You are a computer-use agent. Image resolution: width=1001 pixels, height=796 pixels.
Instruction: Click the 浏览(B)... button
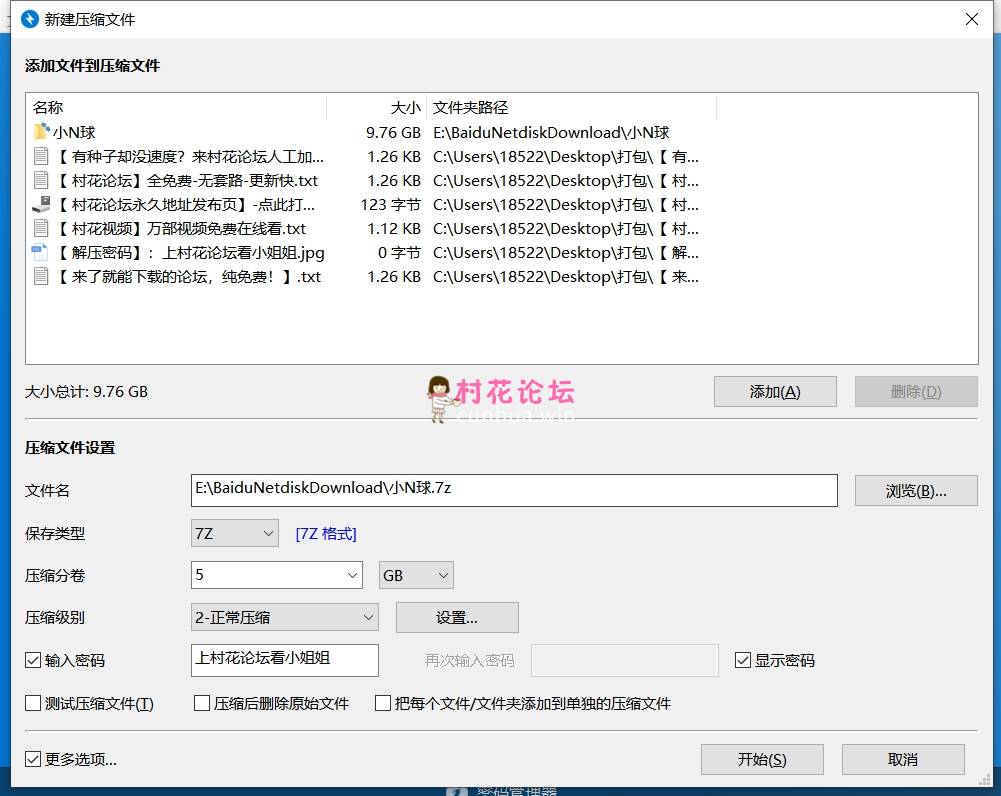(x=916, y=490)
